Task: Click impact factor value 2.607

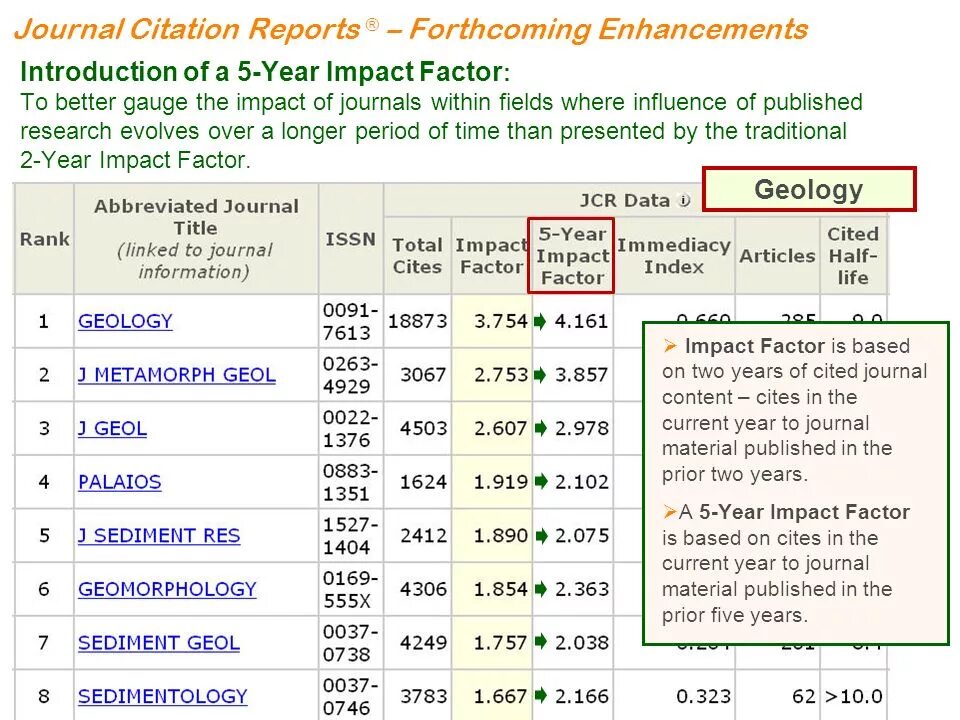Action: [501, 428]
